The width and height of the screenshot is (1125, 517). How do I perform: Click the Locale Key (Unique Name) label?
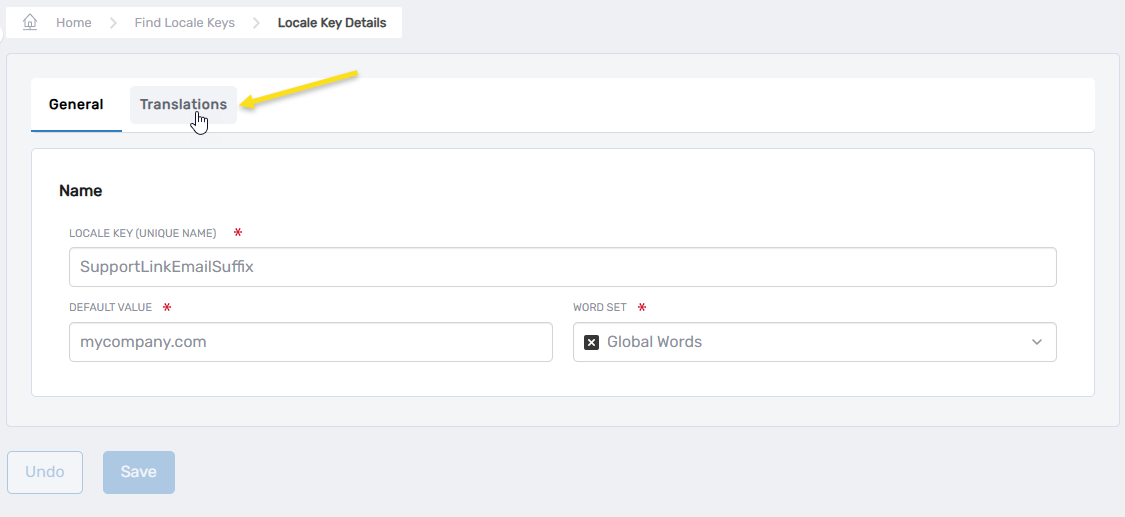point(142,233)
